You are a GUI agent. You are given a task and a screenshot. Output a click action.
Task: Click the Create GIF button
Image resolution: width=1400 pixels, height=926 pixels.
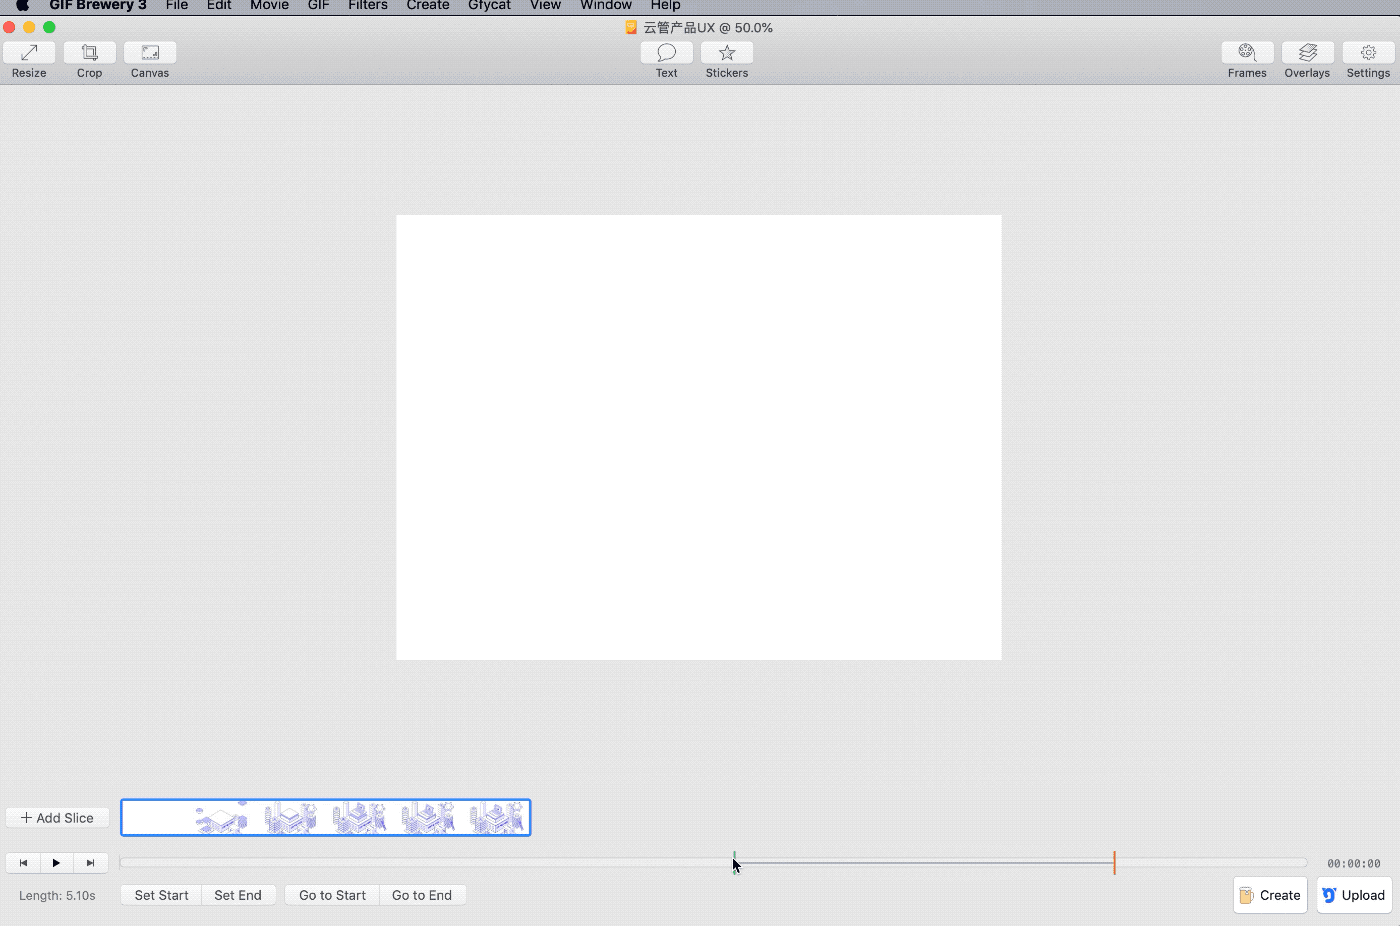[1270, 895]
